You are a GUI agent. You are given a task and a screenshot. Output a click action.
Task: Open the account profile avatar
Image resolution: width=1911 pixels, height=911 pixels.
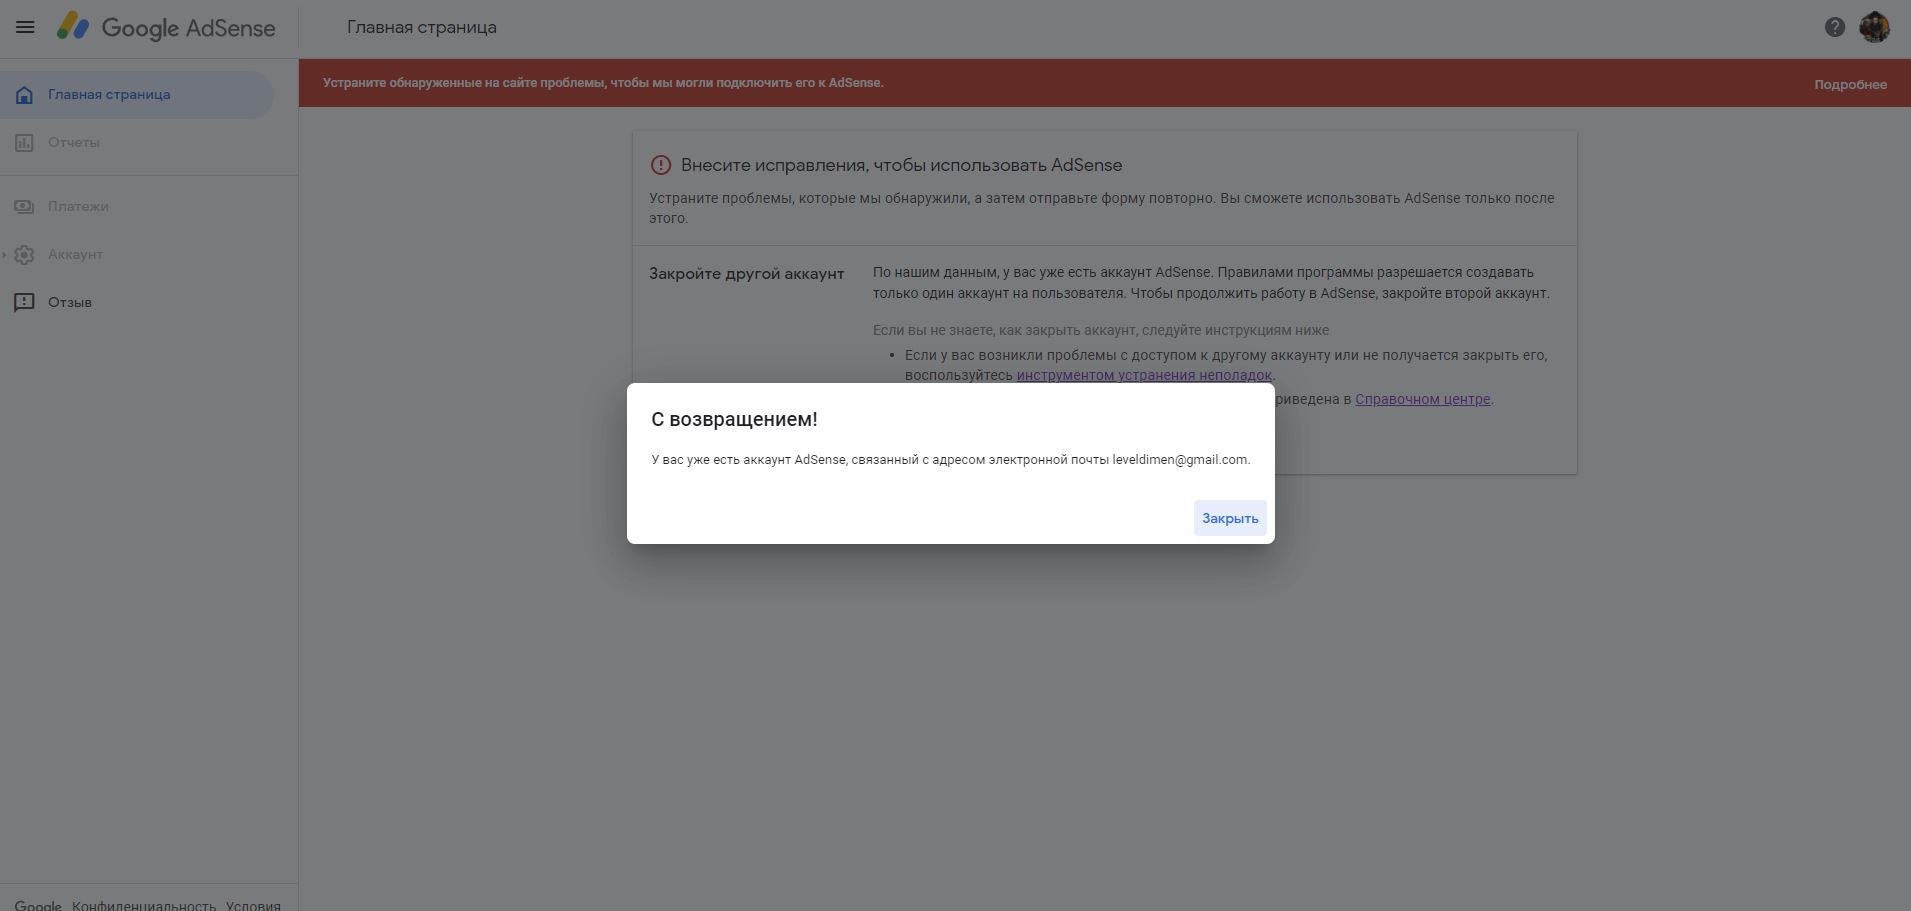[x=1874, y=27]
